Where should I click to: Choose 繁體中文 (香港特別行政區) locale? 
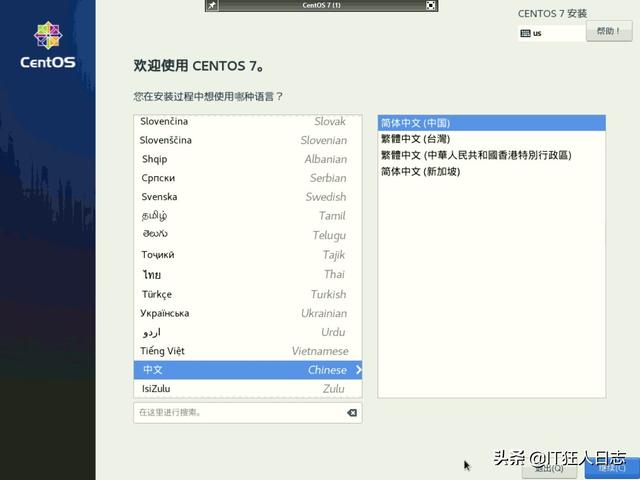pos(491,155)
